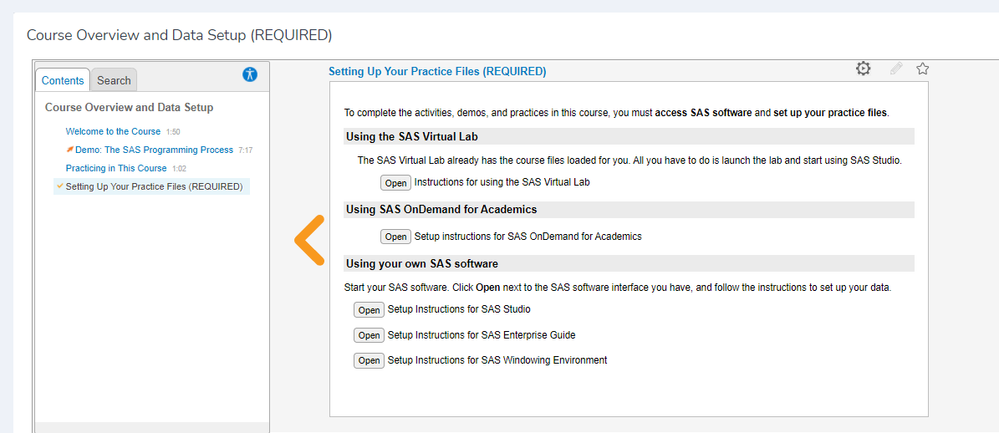Click the Course Overview and Data Setup panel heading
This screenshot has height=433, width=999.
[129, 107]
